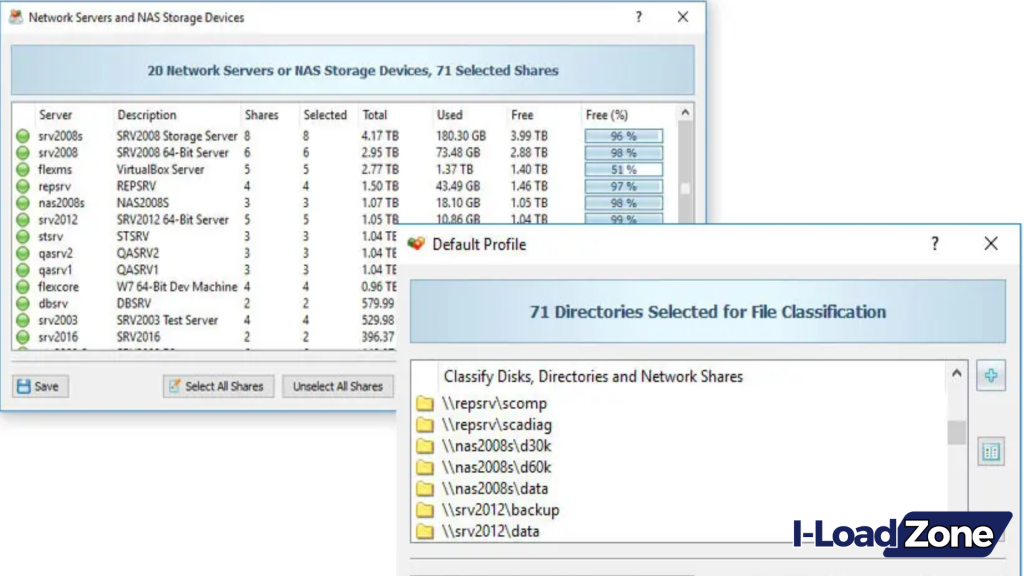Click the Free percentage bar for srv2012
Viewport: 1024px width, 576px height.
(x=622, y=219)
